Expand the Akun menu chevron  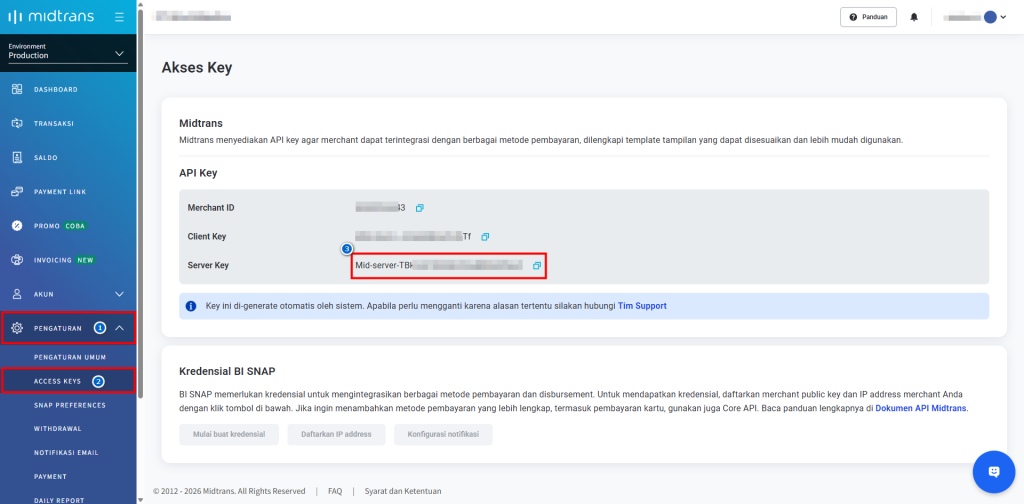(x=120, y=294)
